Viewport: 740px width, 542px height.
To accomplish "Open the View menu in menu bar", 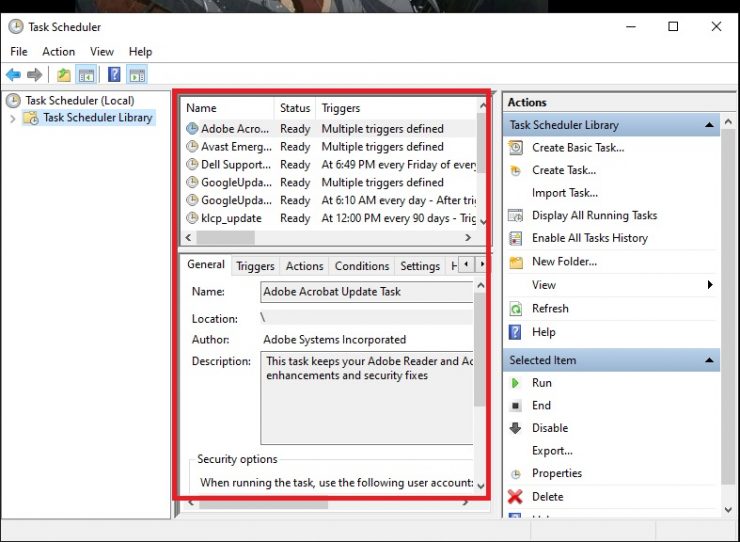I will (x=102, y=51).
